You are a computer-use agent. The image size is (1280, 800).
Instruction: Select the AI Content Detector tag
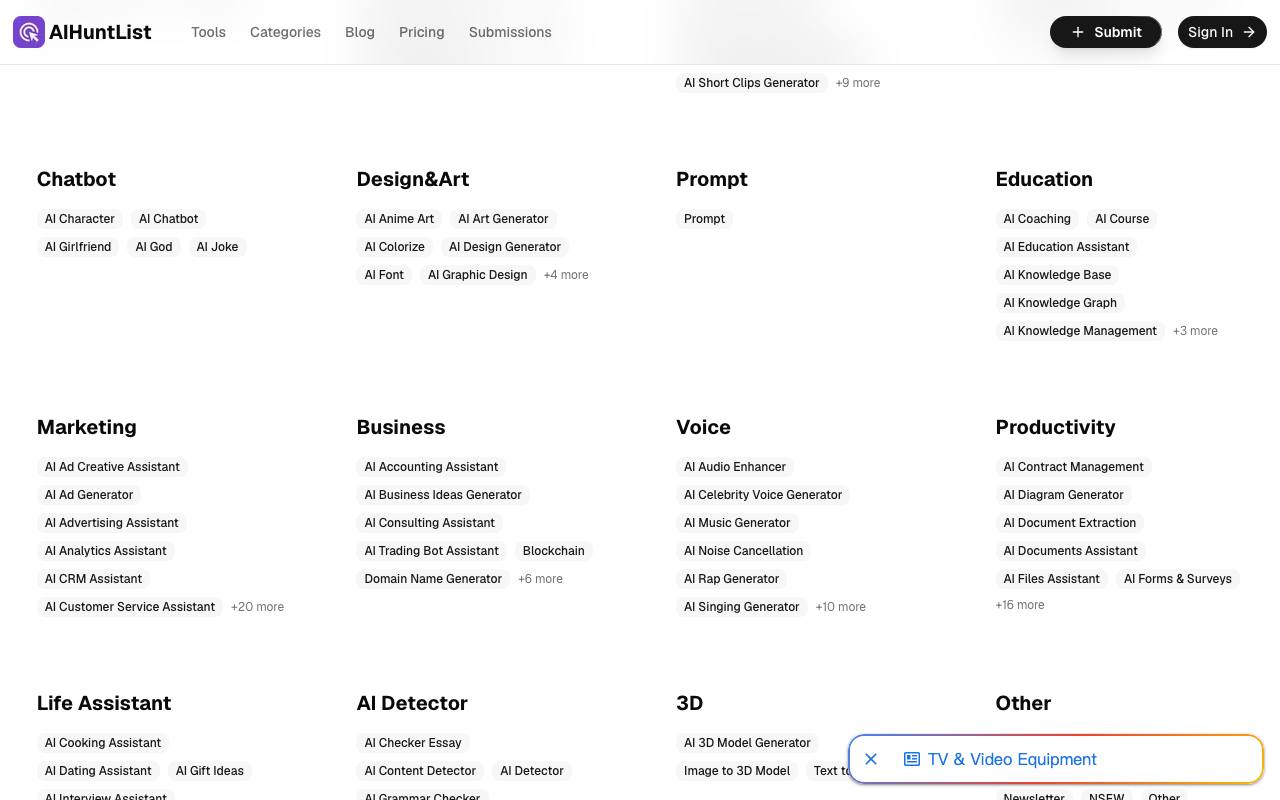(x=420, y=771)
